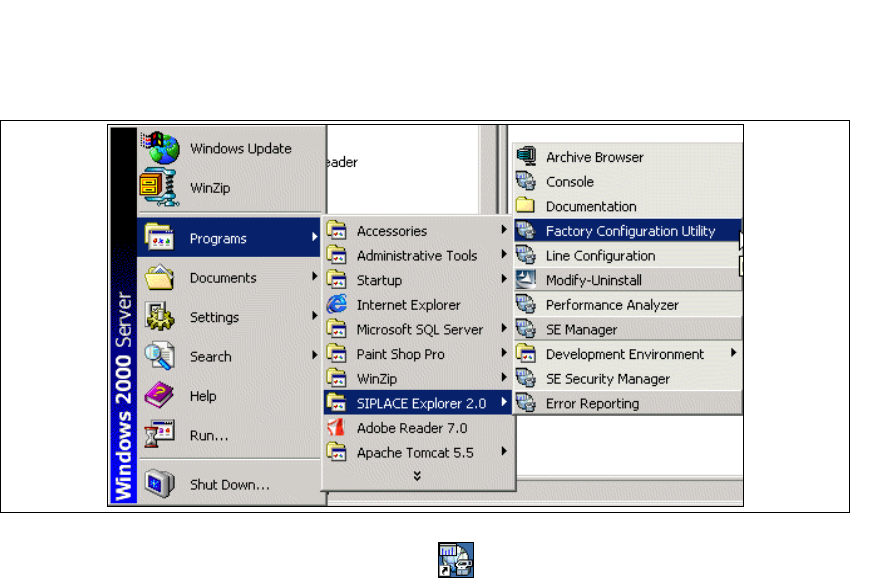This screenshot has height=581, width=896.
Task: Click the Adobe Reader 7.0 icon
Action: tap(337, 427)
